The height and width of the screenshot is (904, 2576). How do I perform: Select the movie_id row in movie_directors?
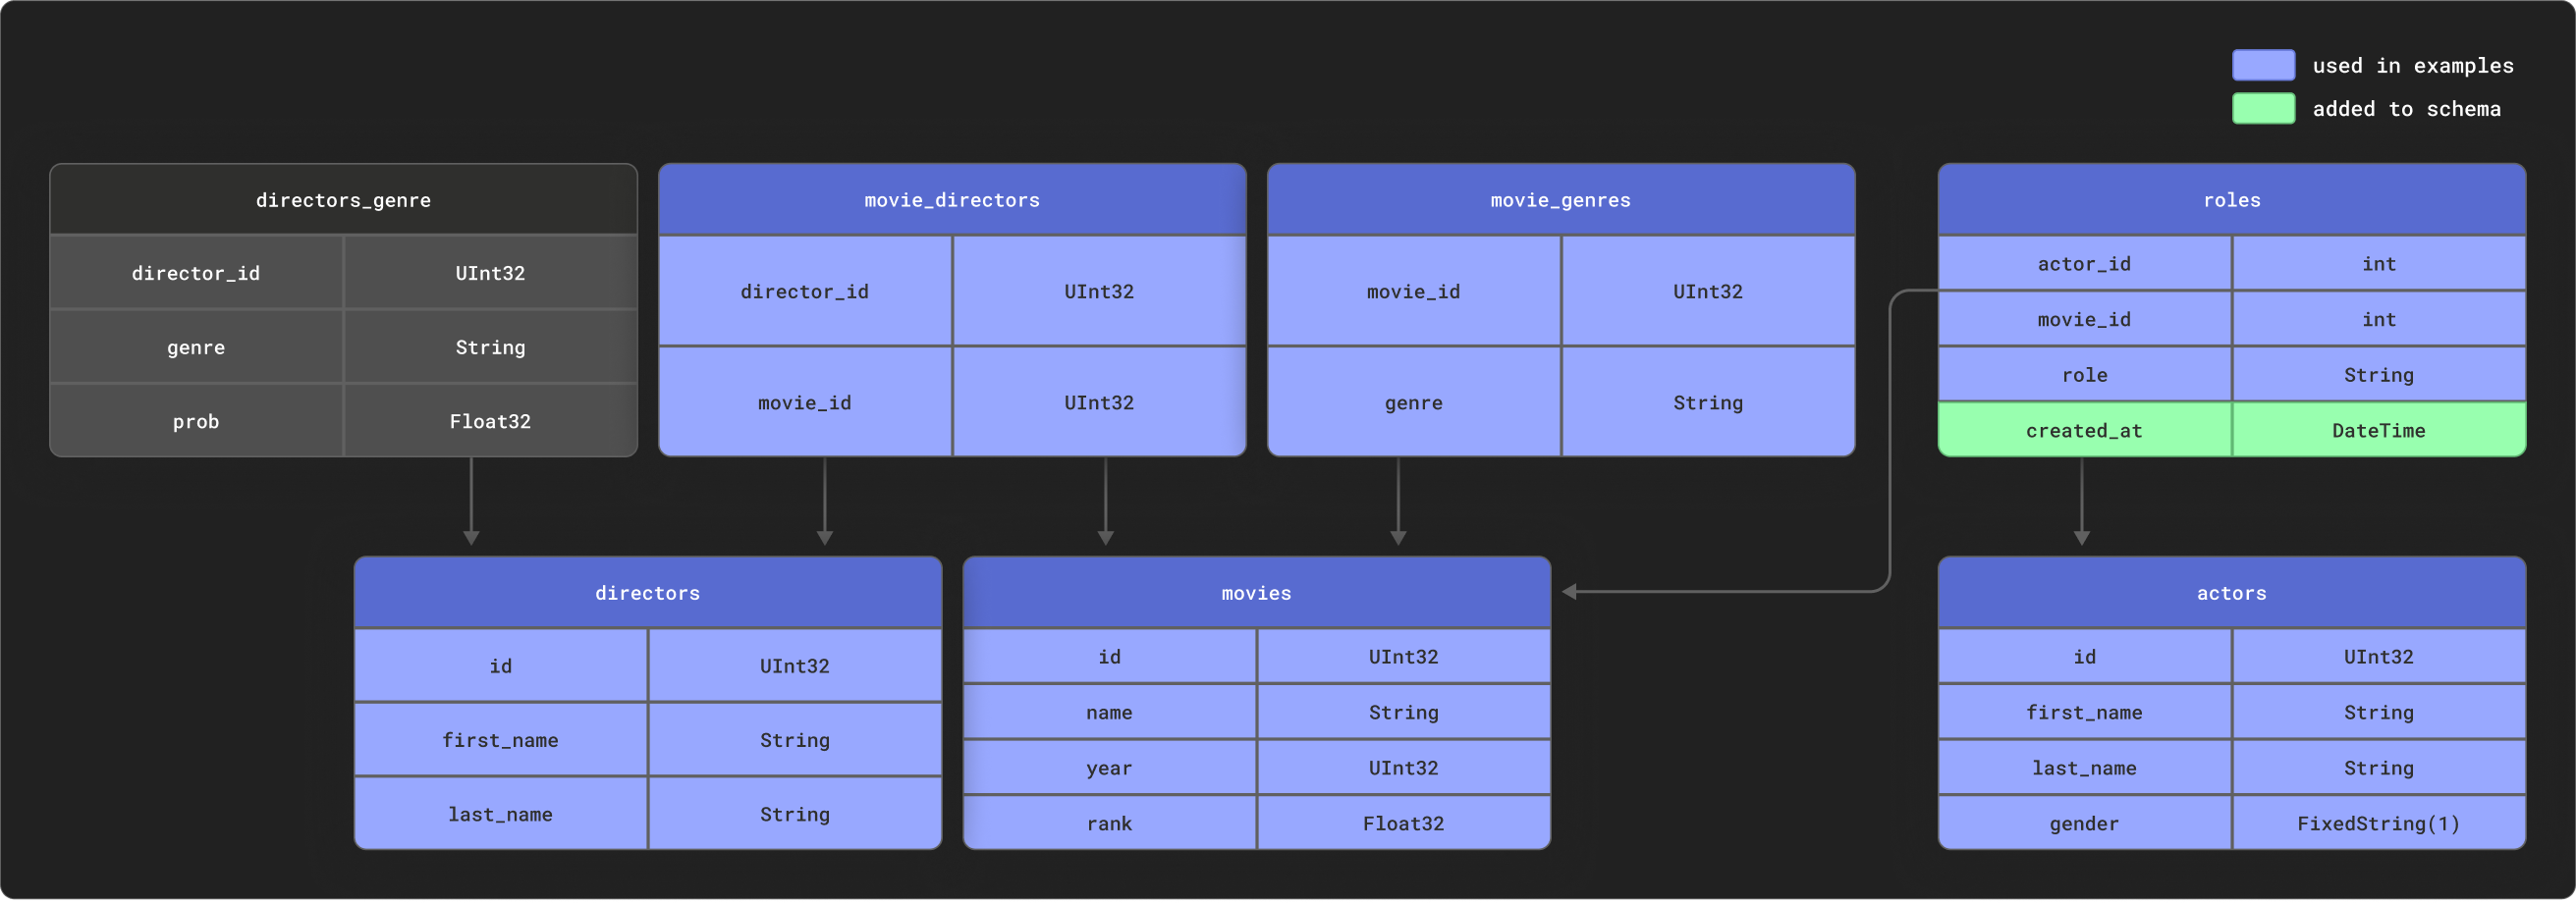click(952, 402)
